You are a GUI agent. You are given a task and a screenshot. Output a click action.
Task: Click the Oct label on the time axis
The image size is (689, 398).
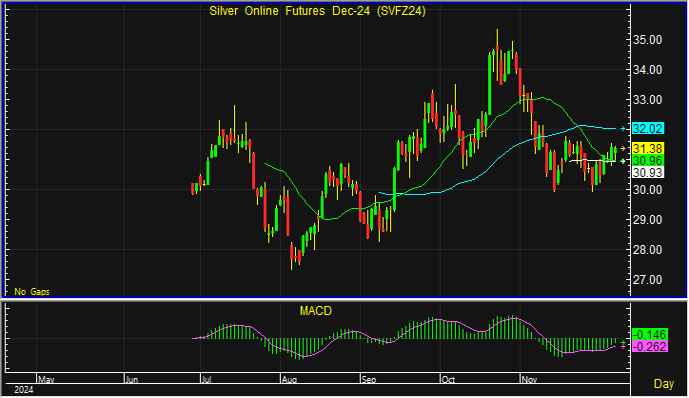[x=448, y=379]
